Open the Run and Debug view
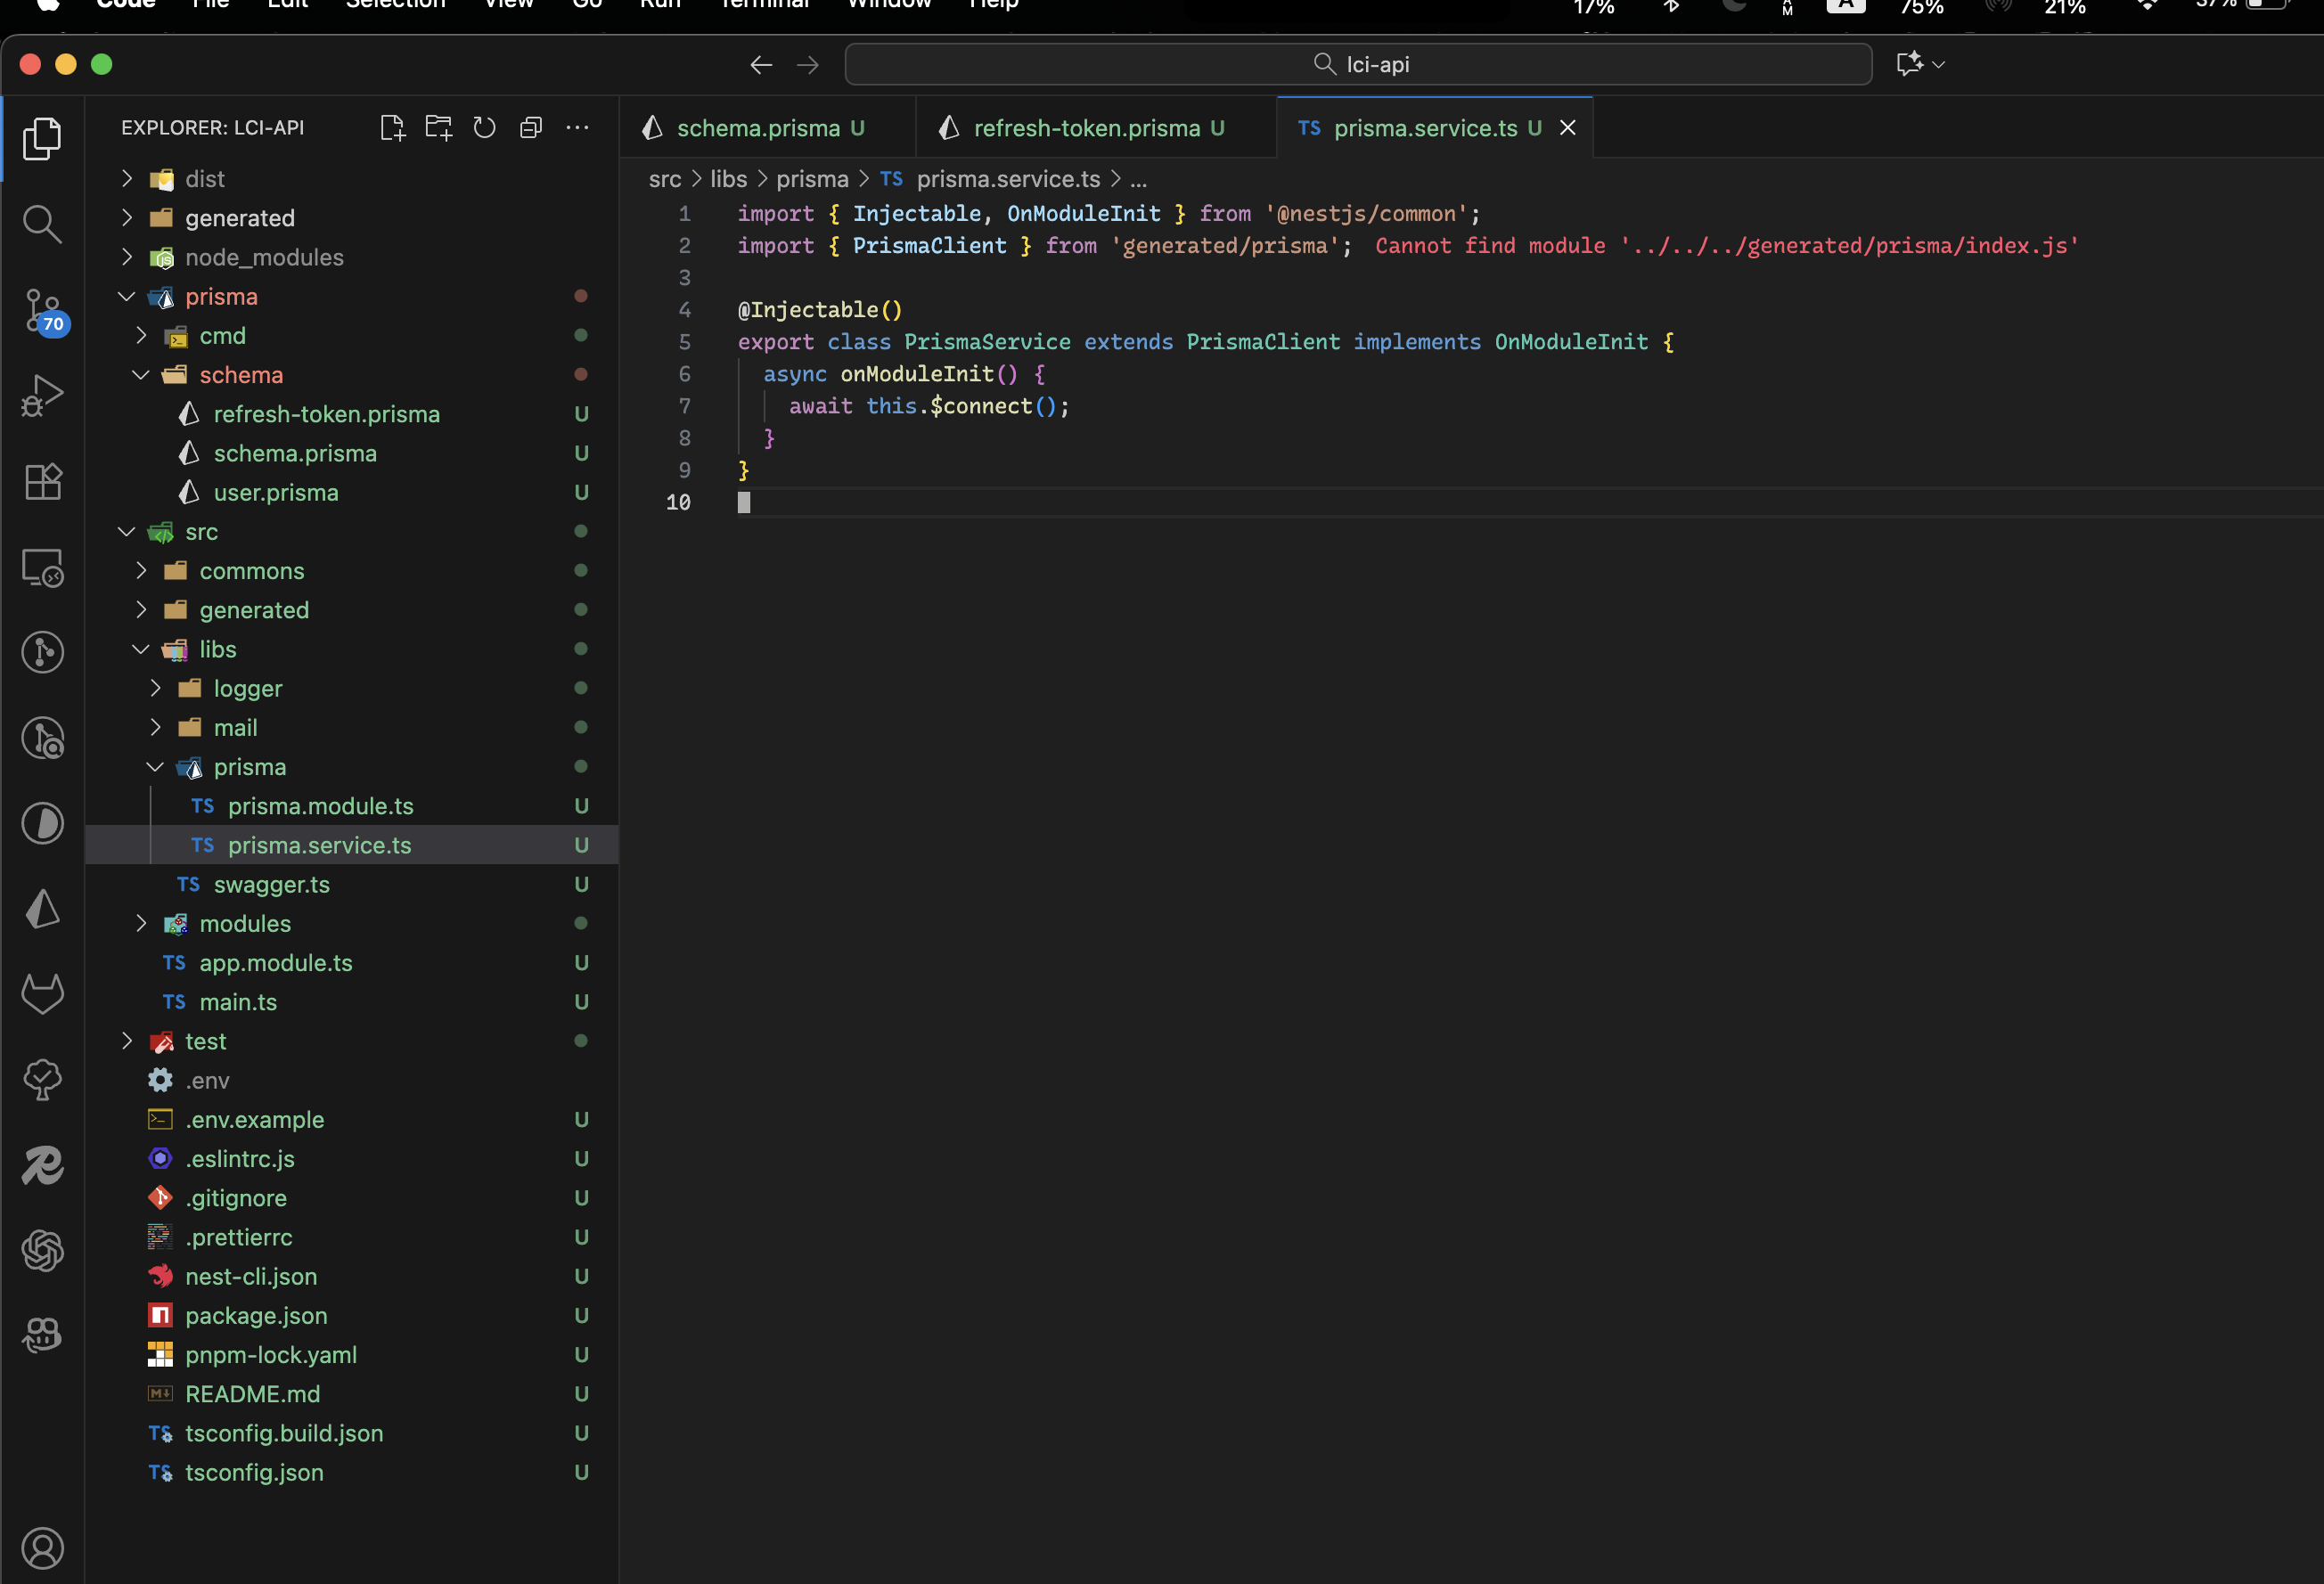The height and width of the screenshot is (1584, 2324). [42, 396]
